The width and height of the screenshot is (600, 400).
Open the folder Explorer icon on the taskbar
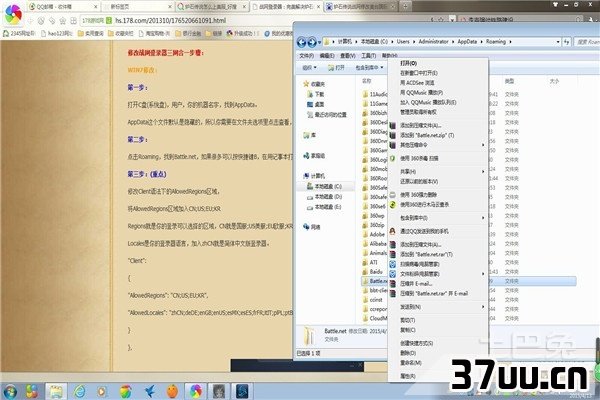56,391
